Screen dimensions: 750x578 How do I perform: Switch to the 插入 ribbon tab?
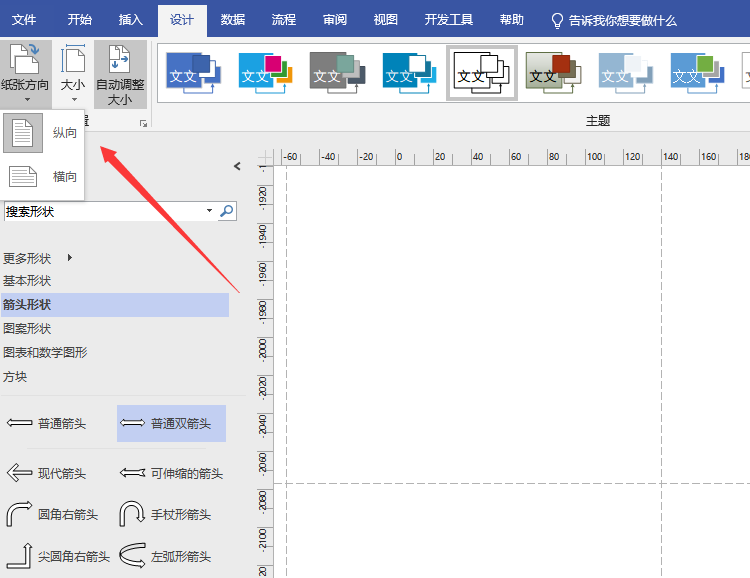coord(130,20)
